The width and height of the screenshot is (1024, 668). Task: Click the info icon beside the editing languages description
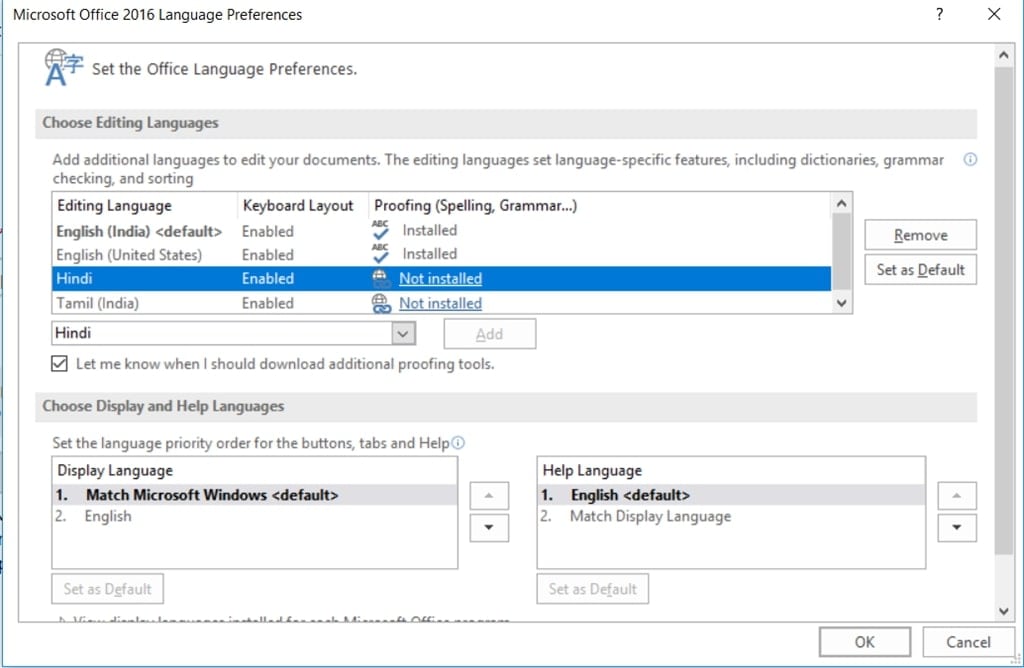(x=969, y=160)
